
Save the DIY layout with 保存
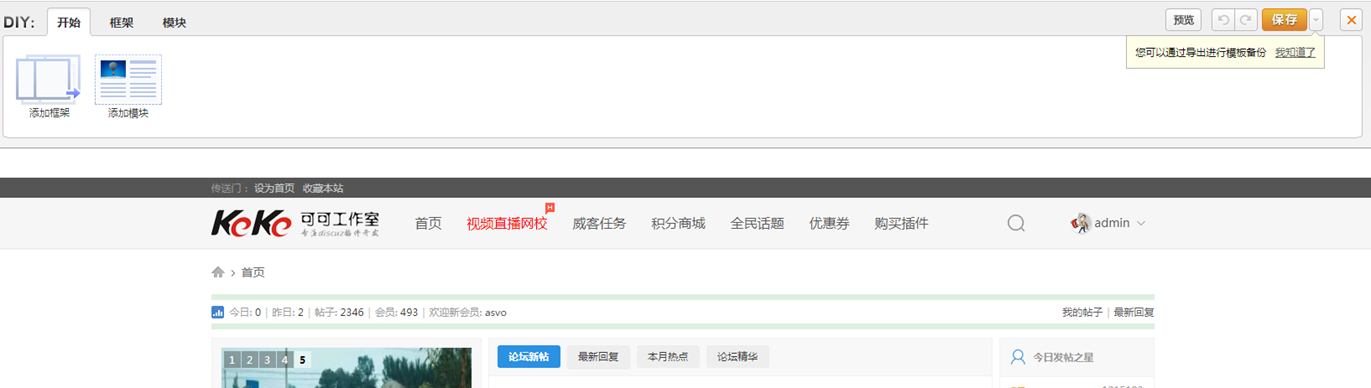coord(1284,20)
